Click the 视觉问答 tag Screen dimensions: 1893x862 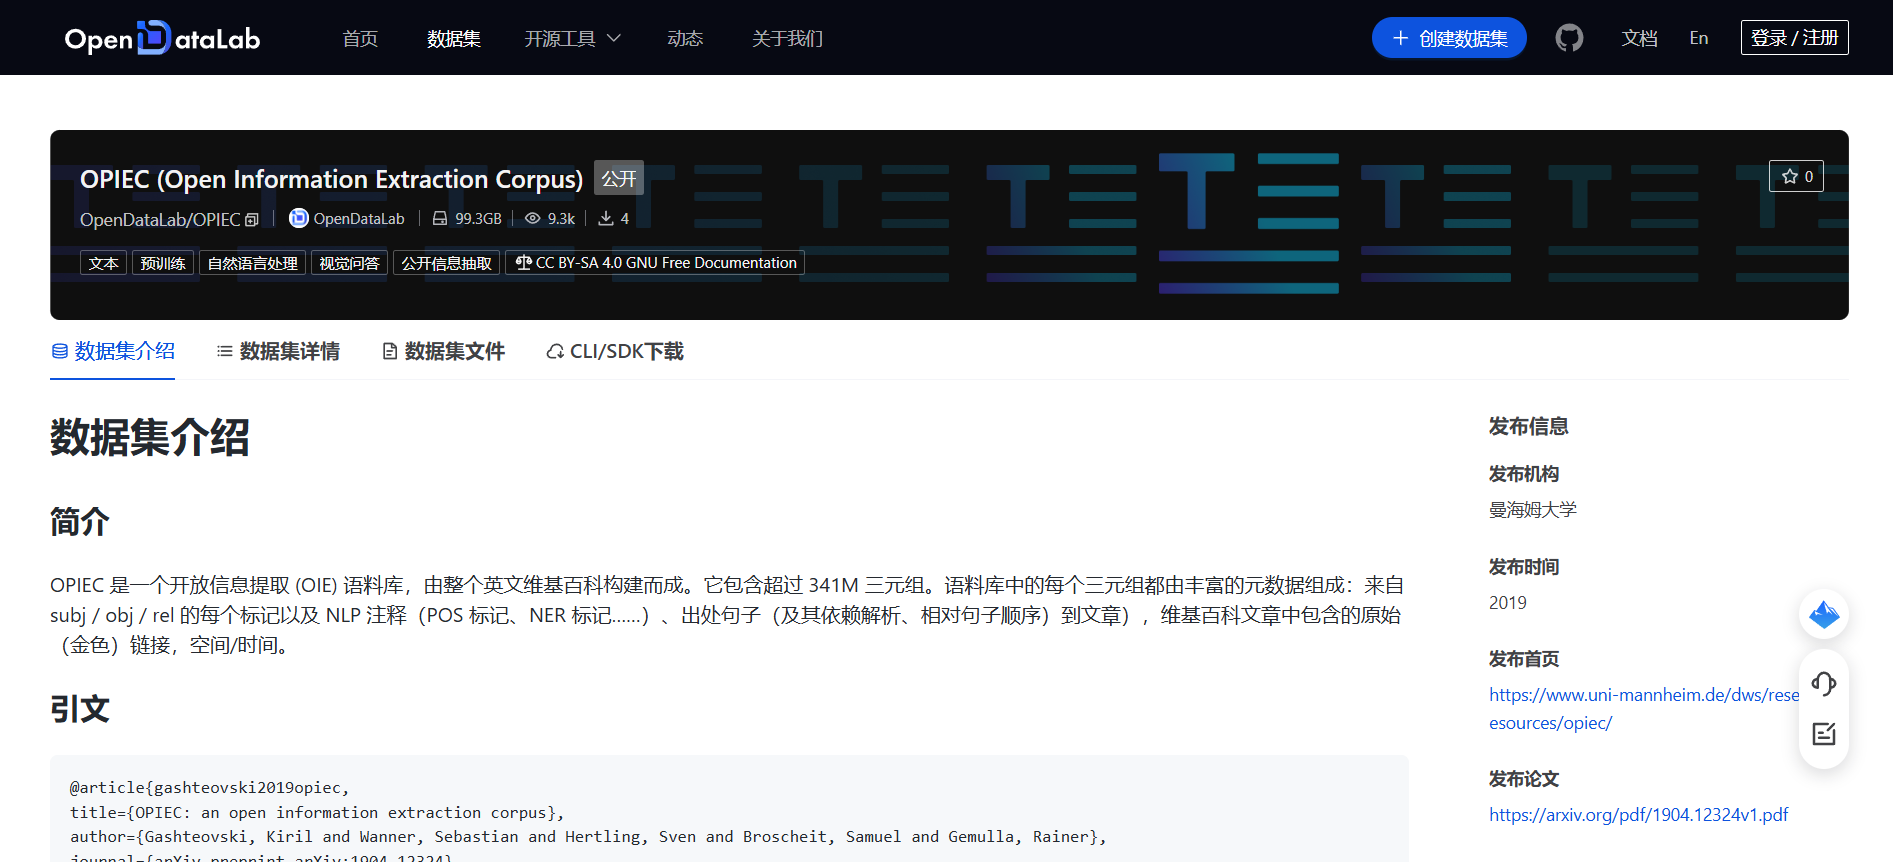click(x=349, y=263)
